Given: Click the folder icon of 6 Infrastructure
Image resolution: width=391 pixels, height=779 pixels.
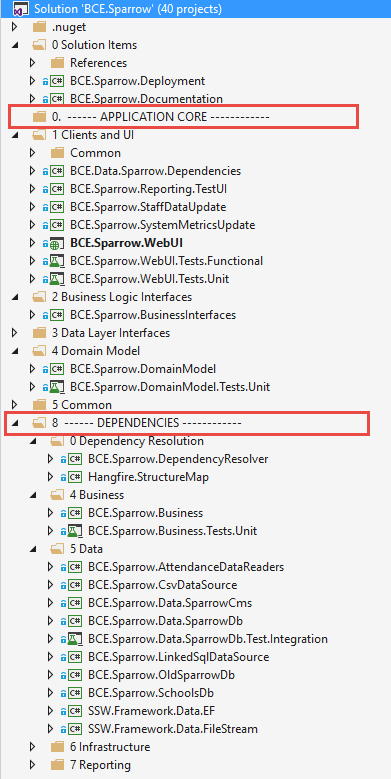Looking at the screenshot, I should click(58, 747).
